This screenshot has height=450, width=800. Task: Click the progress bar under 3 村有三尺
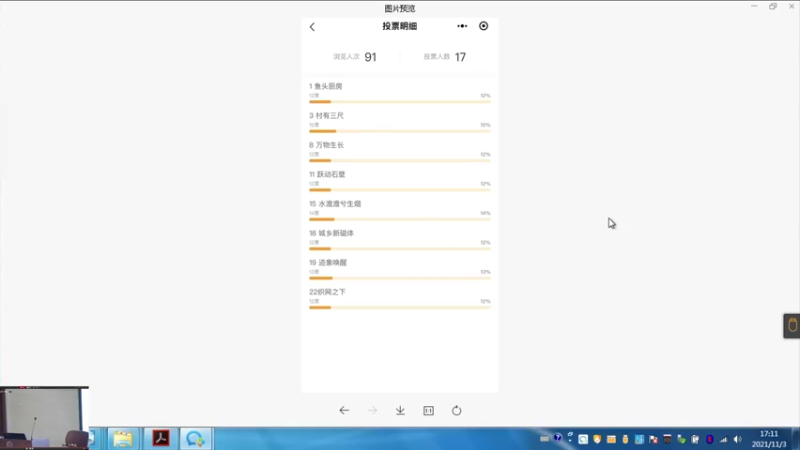(x=399, y=131)
